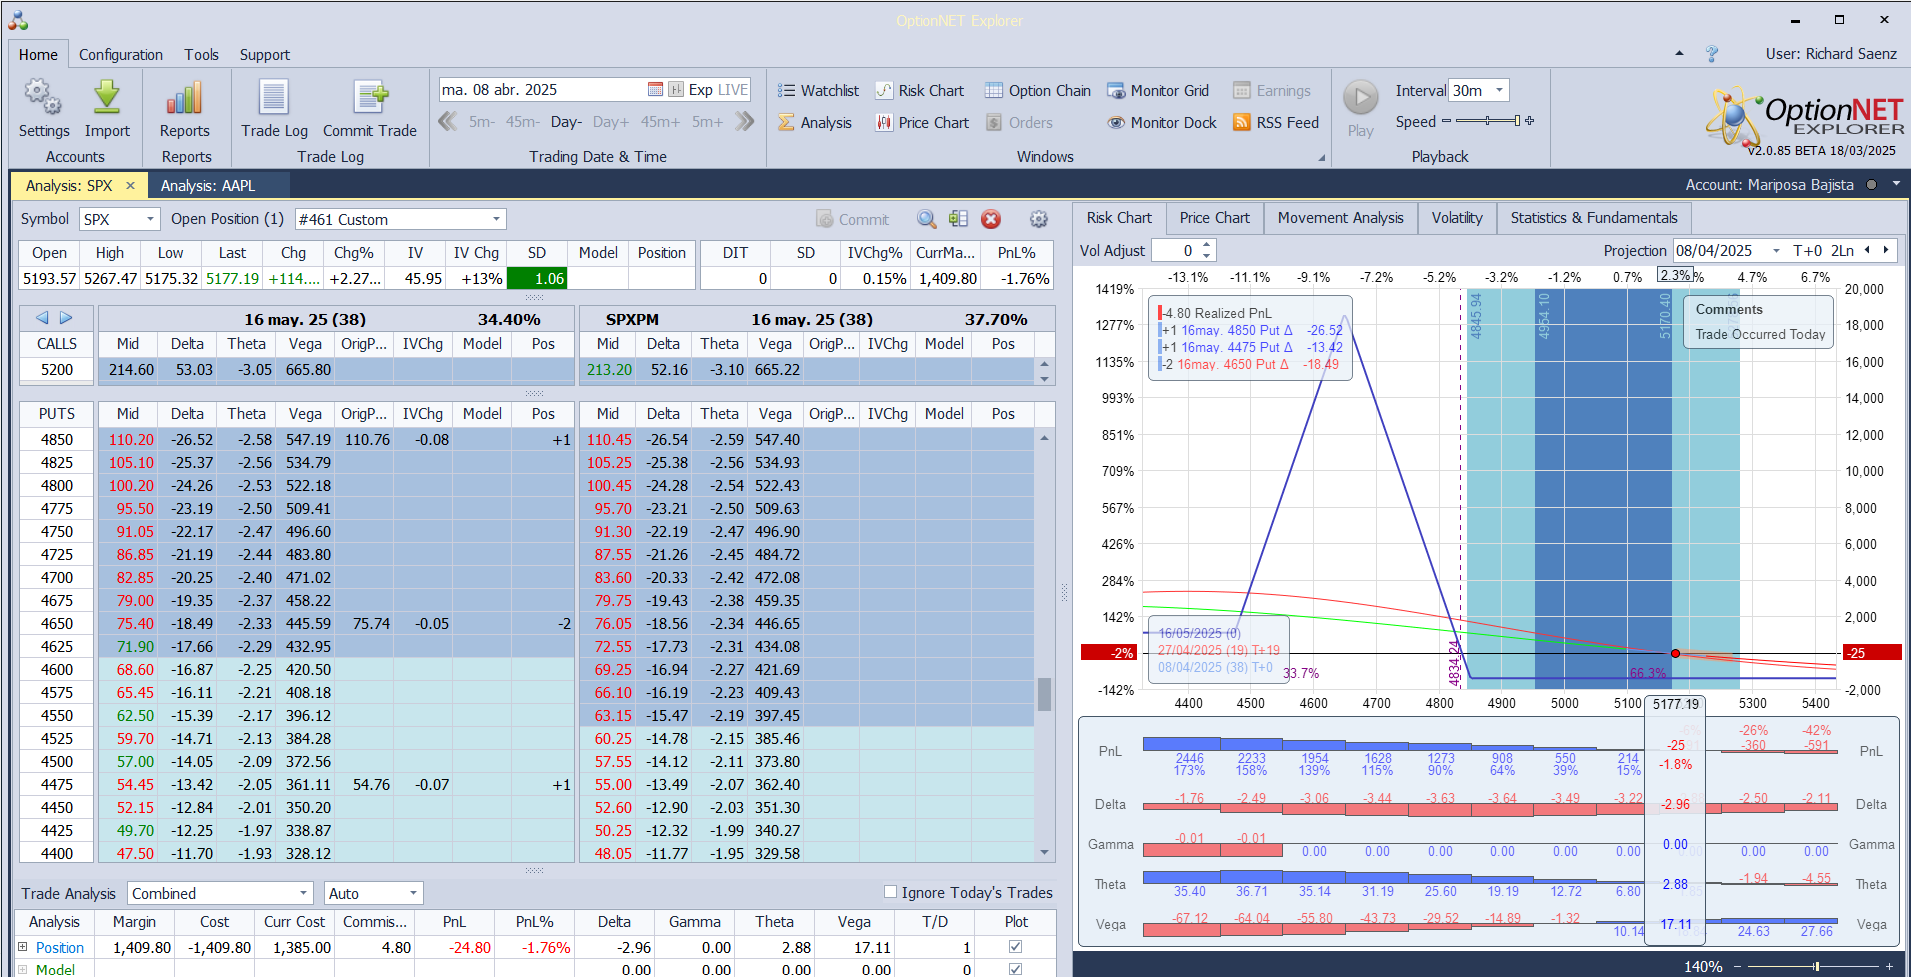Expand the Interval 30m dropdown
1911x977 pixels.
point(1499,90)
